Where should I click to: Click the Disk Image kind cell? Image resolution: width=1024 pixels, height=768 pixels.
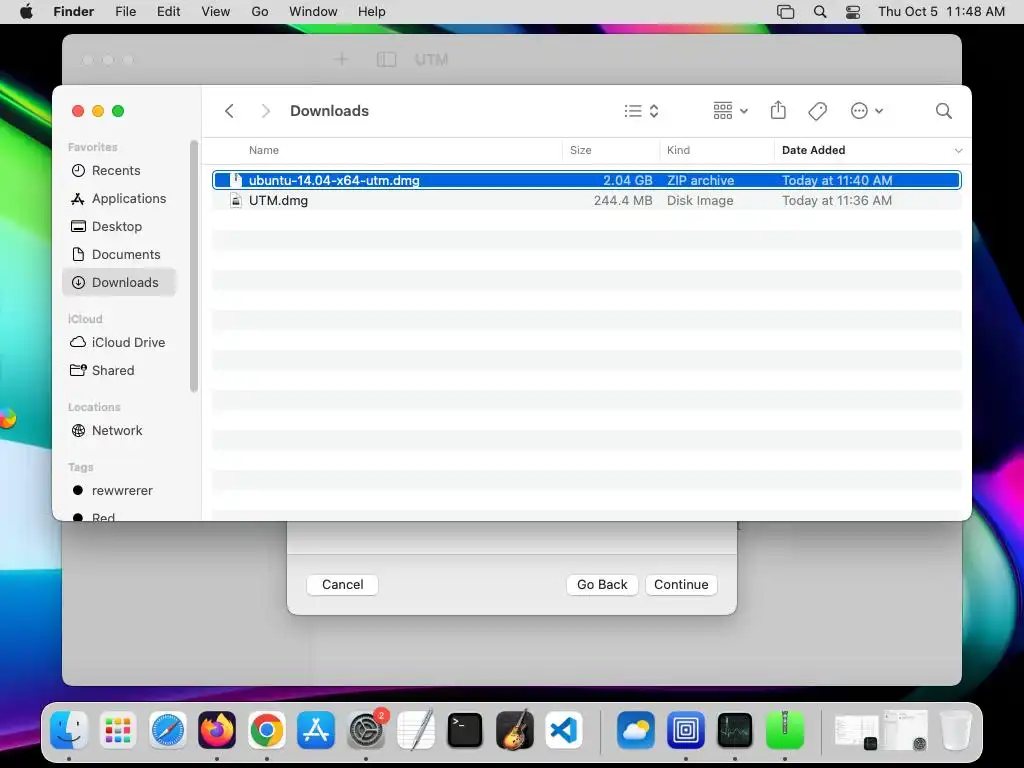(699, 200)
